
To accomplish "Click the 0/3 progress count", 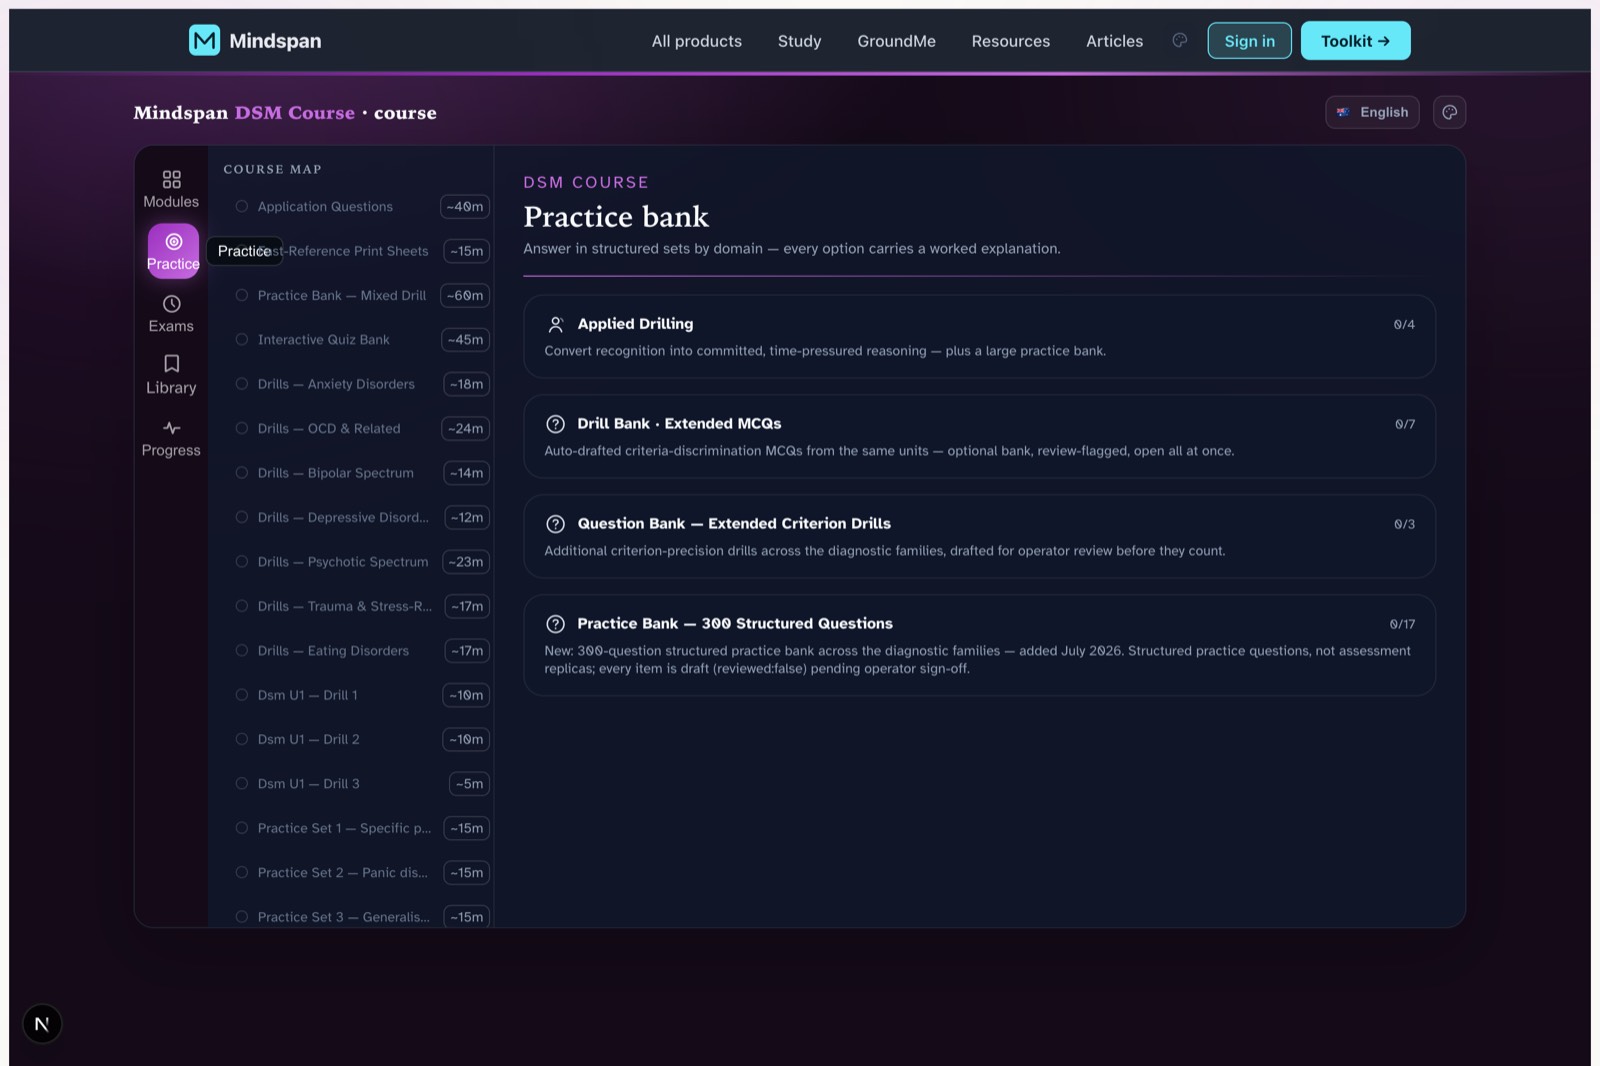I will [x=1405, y=524].
